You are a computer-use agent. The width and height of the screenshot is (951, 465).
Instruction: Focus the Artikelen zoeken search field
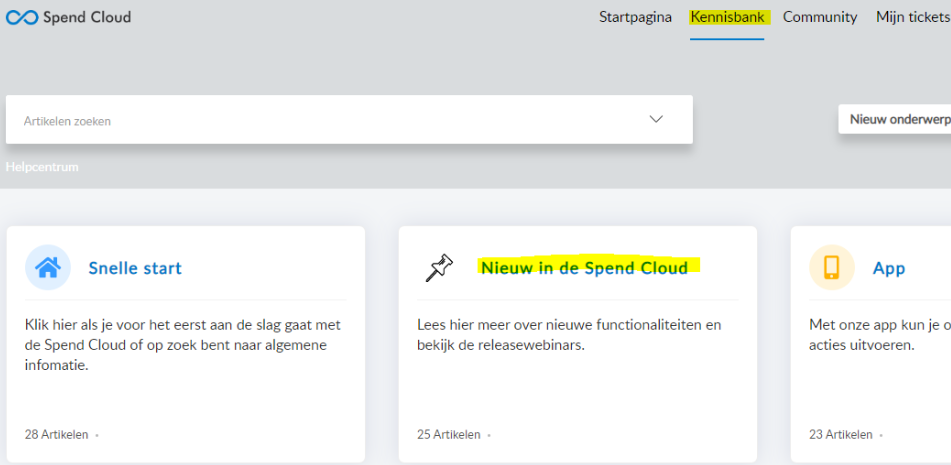click(349, 120)
